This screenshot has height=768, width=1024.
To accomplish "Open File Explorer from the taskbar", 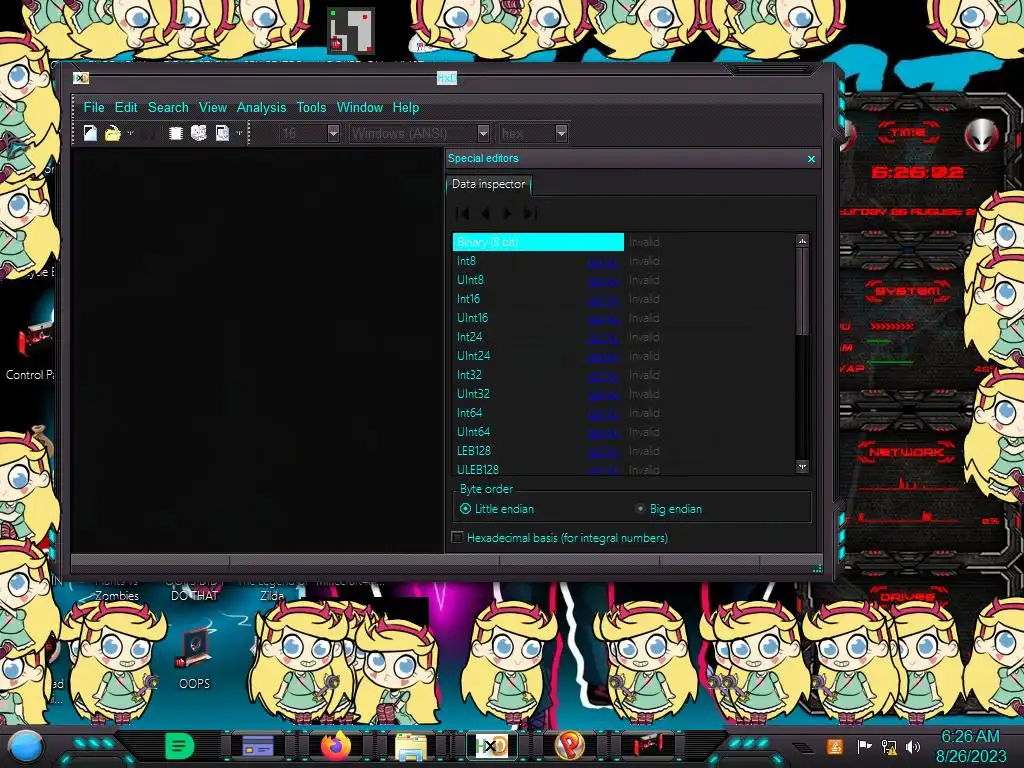I will coord(411,746).
